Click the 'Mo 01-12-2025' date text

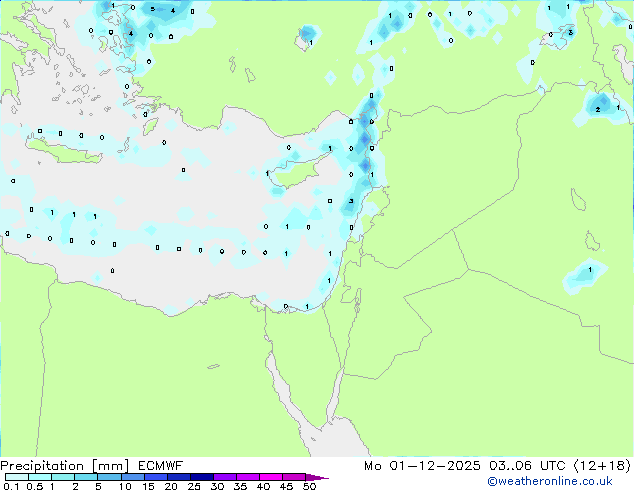coord(422,466)
